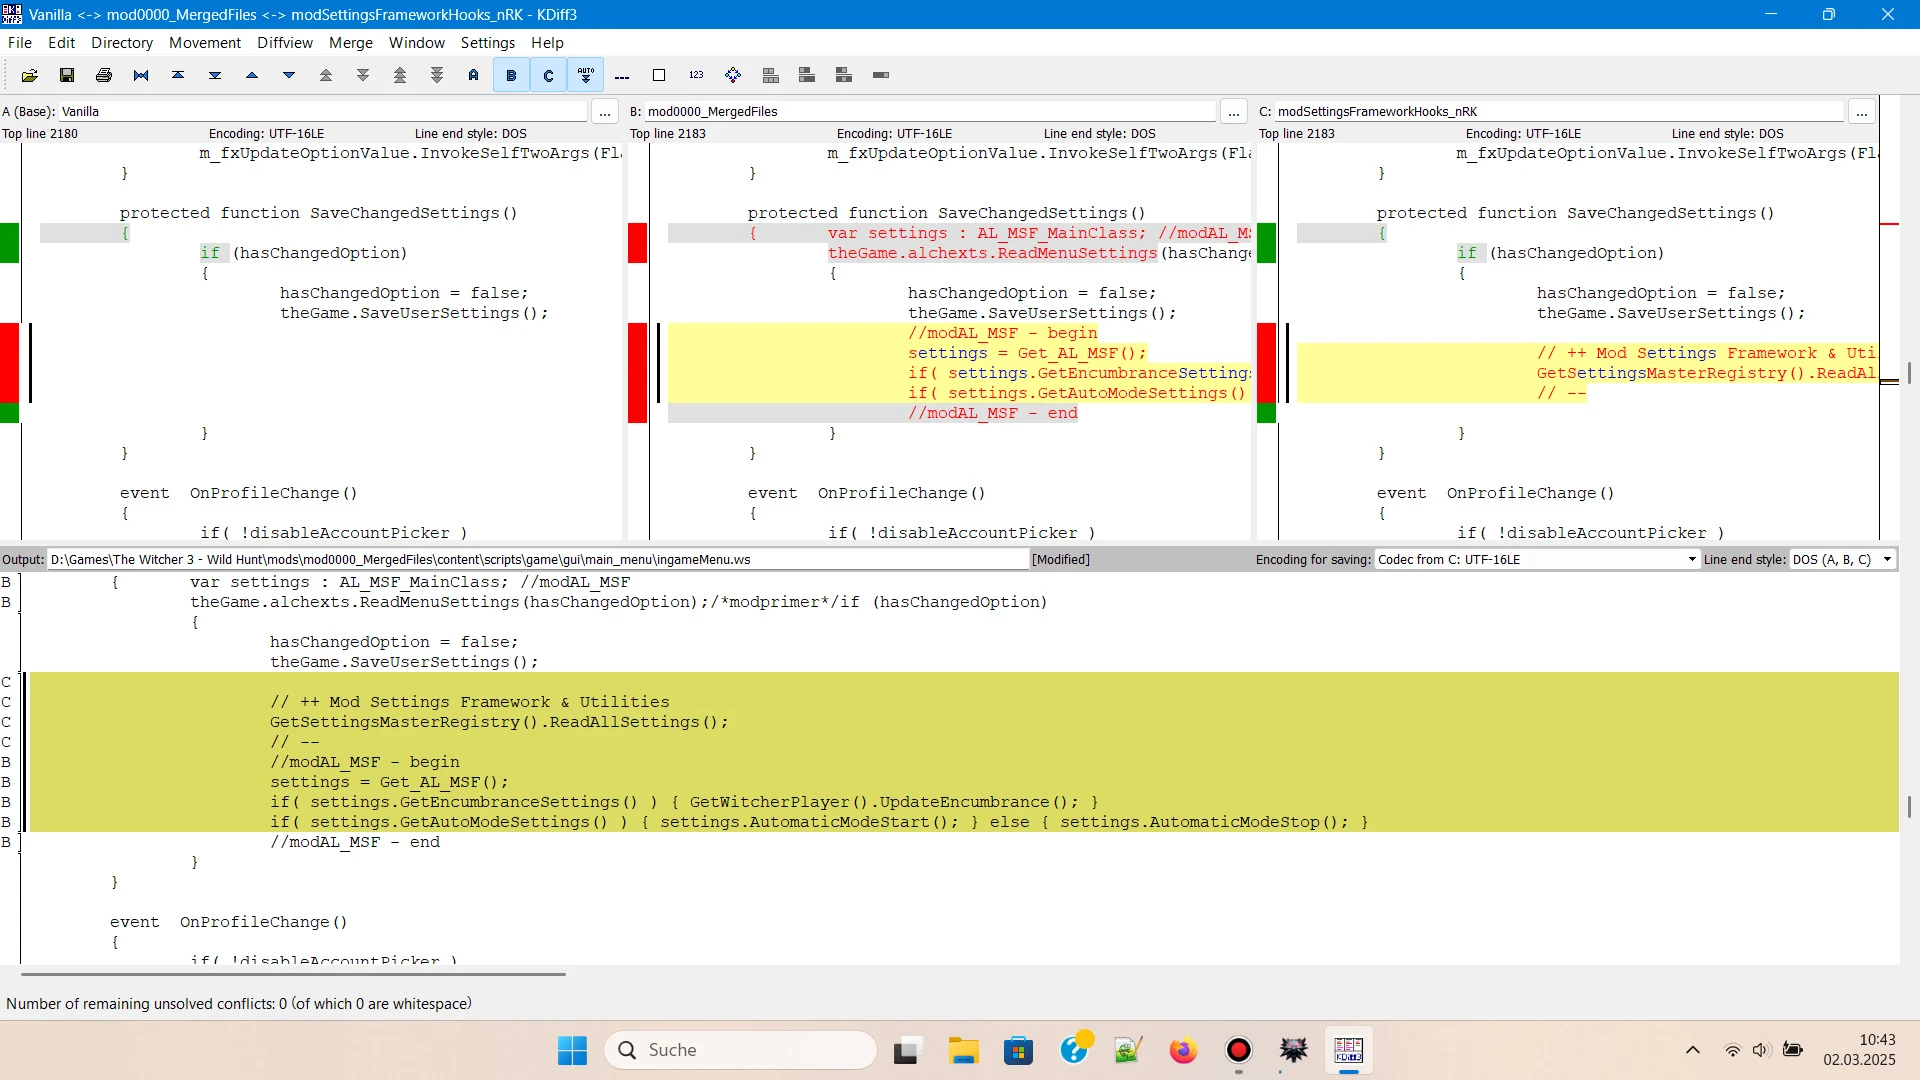1920x1080 pixels.
Task: Click the browse button for file C
Action: coord(1861,112)
